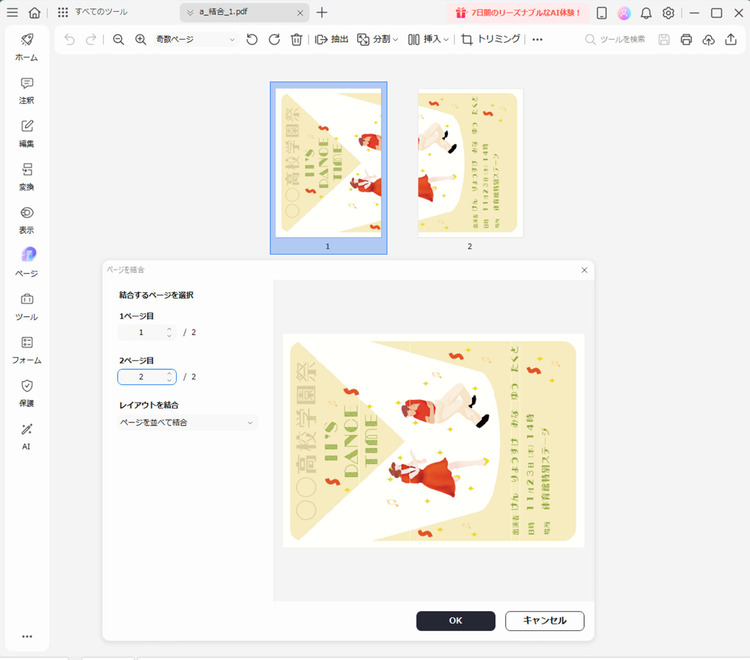Click the print icon in toolbar

tap(686, 39)
